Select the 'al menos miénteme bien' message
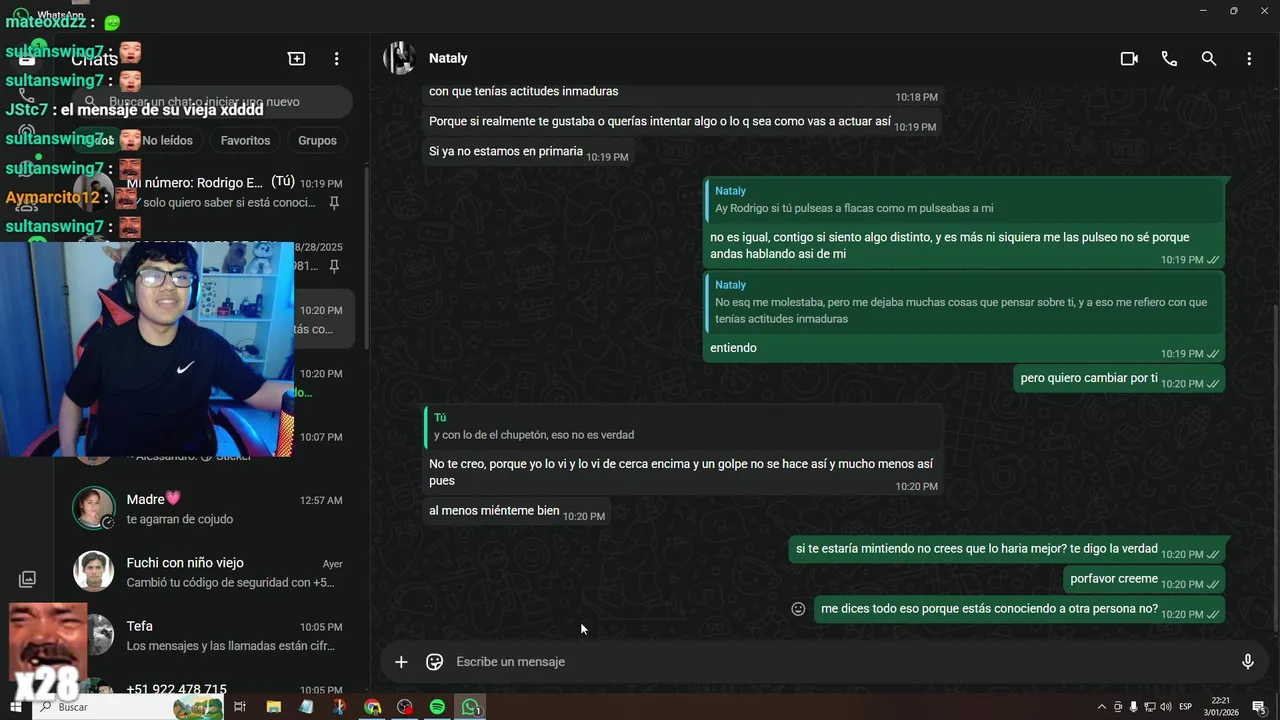The height and width of the screenshot is (720, 1280). point(516,512)
